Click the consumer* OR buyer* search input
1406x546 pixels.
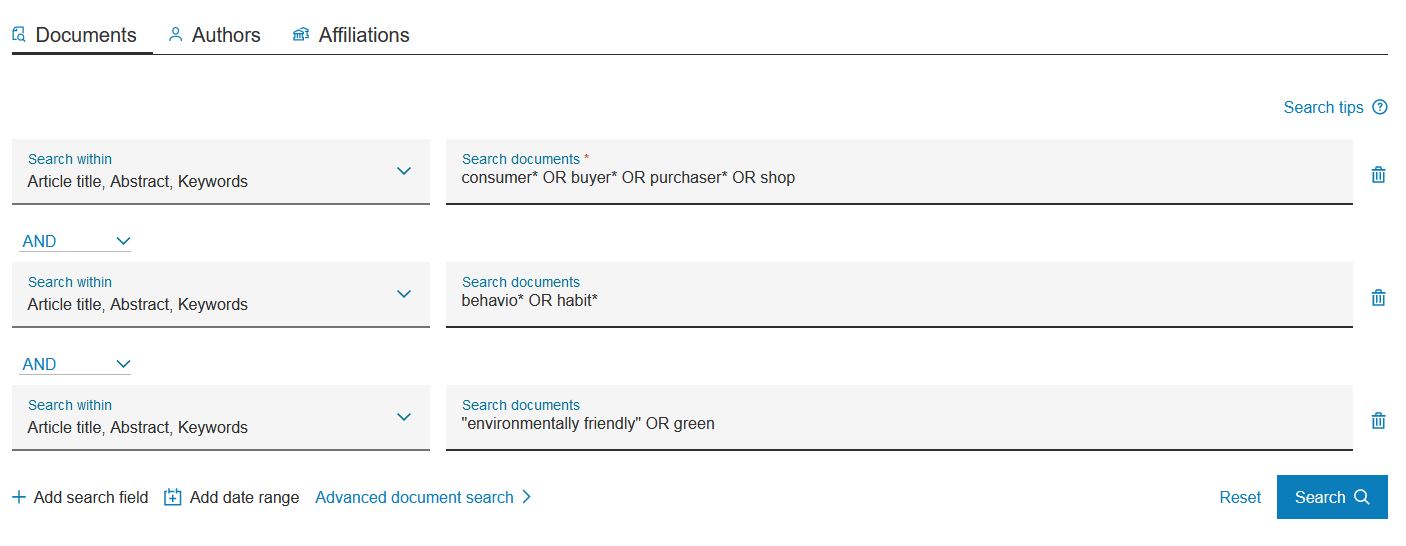(898, 178)
